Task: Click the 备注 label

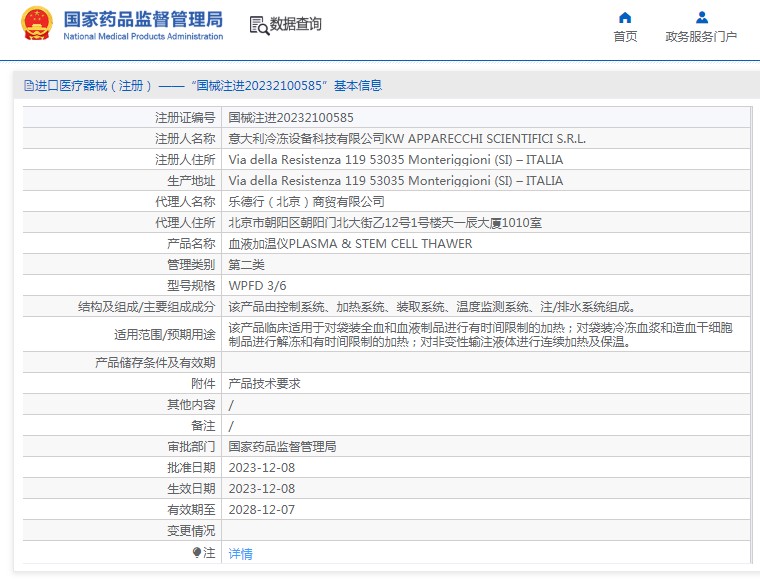Action: pos(203,425)
